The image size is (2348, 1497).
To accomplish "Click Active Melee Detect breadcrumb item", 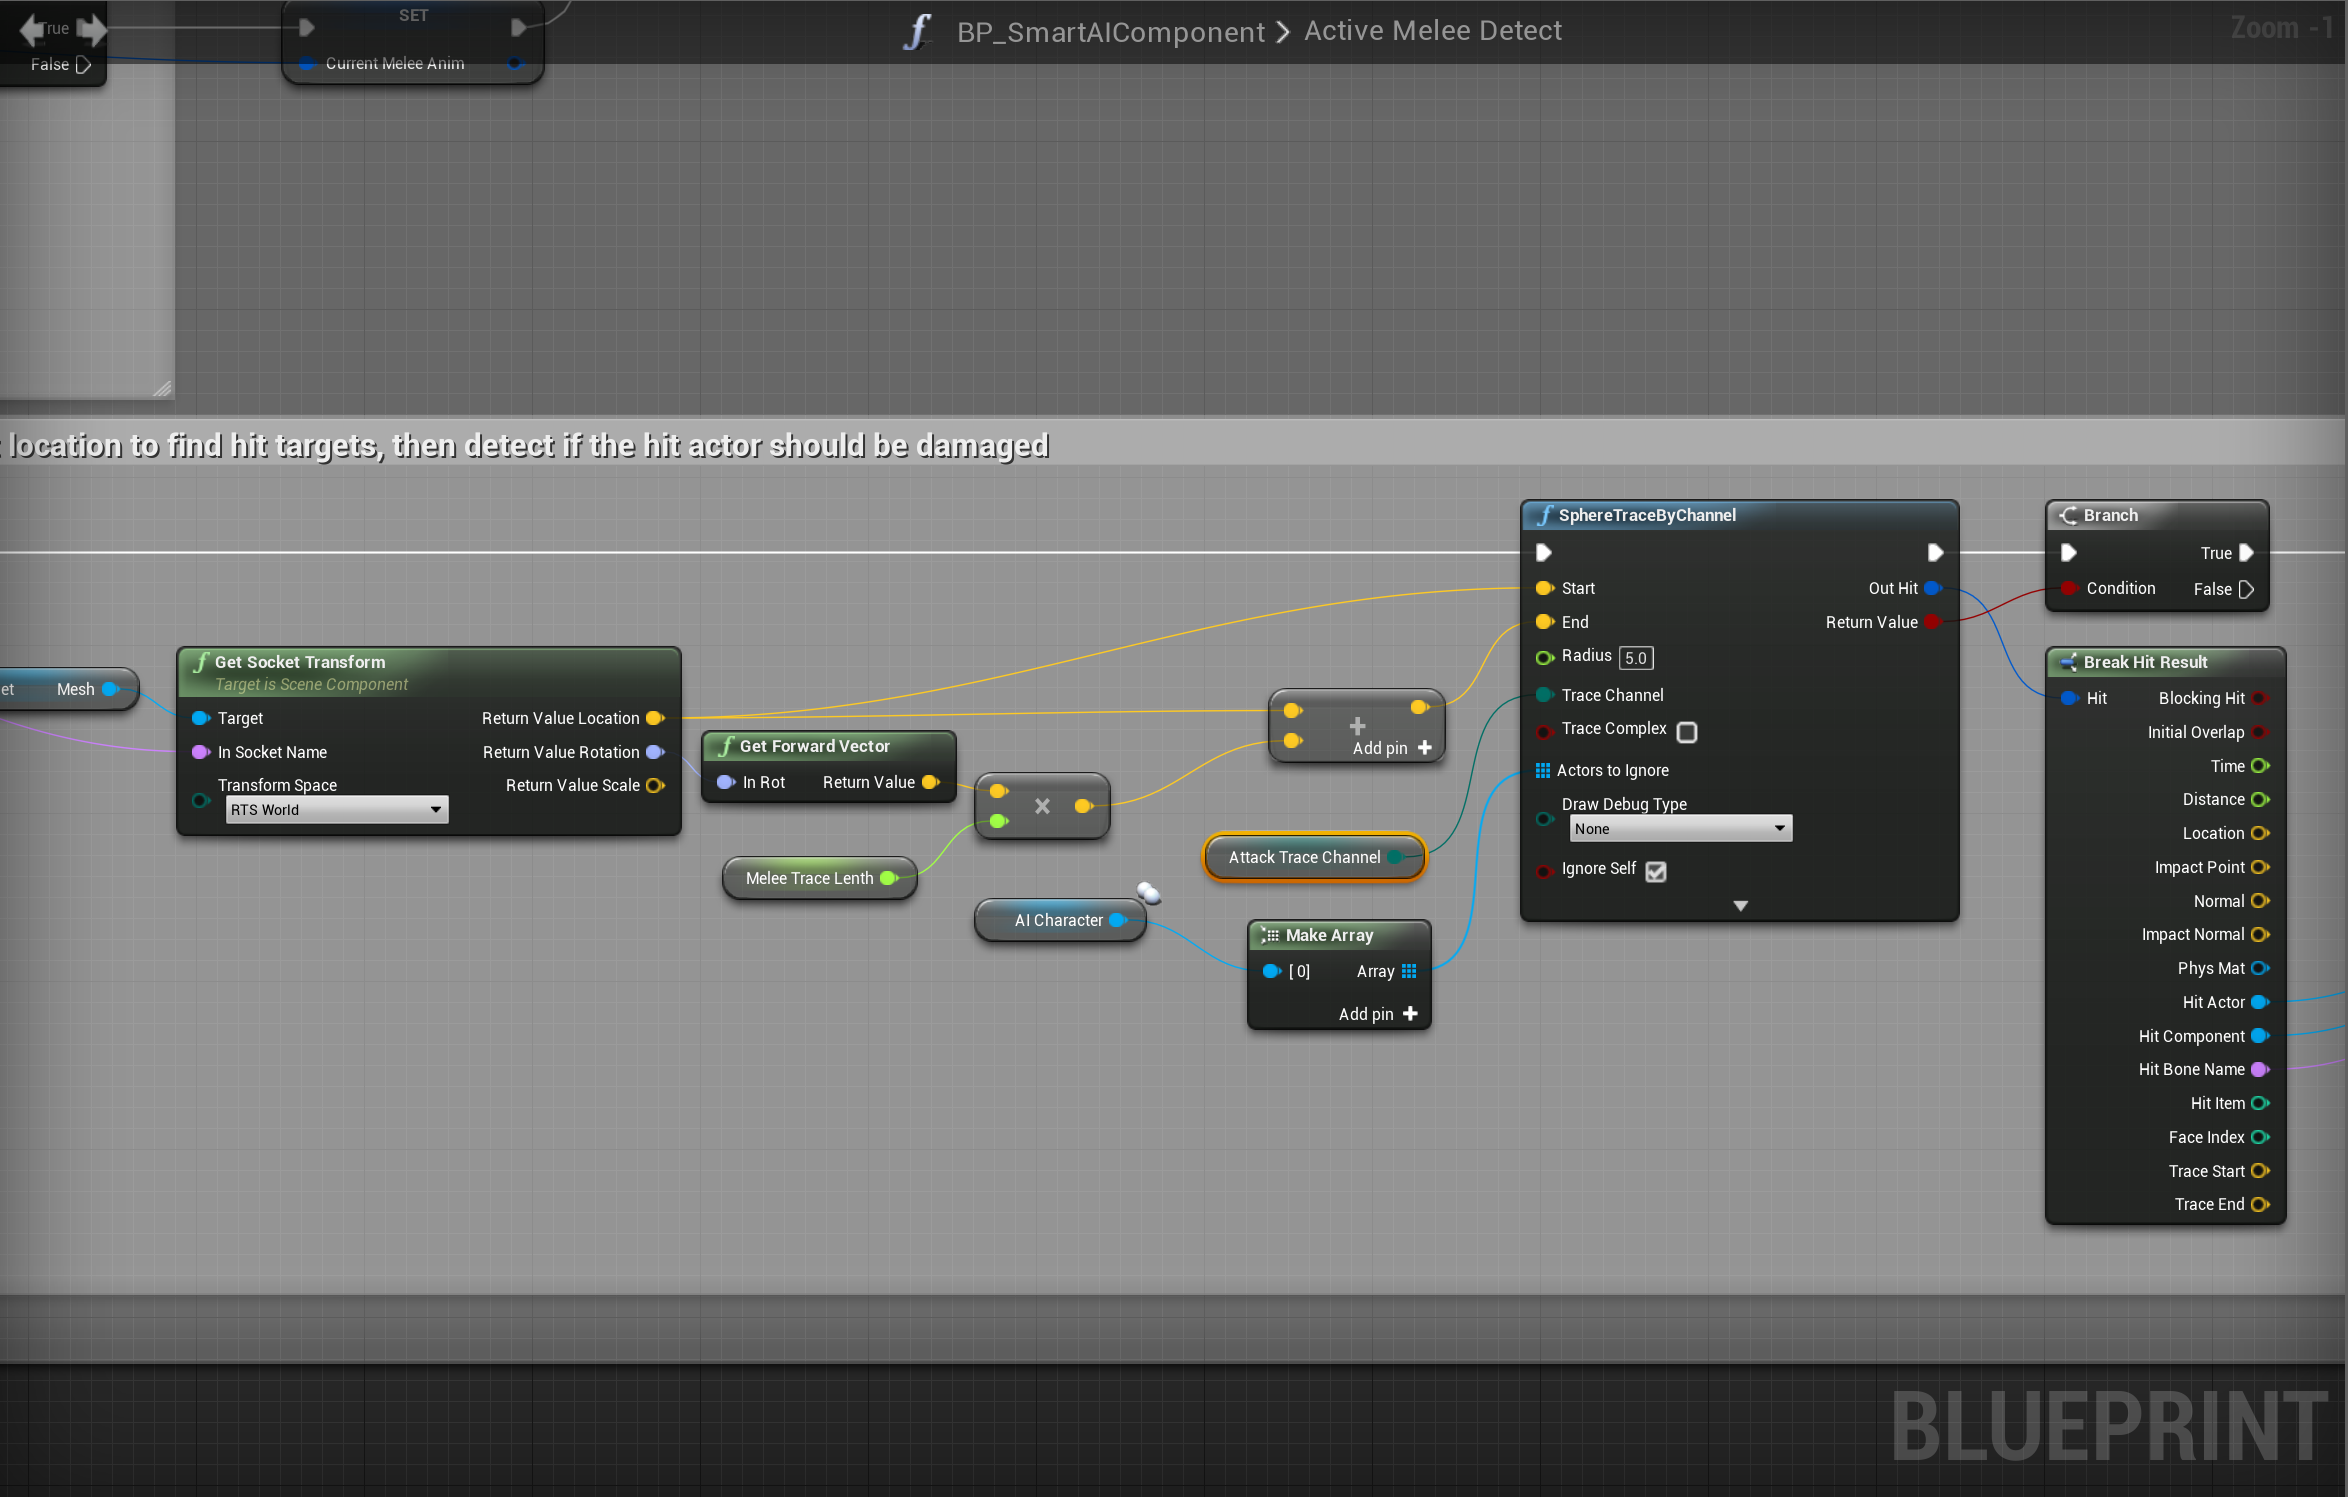I will pyautogui.click(x=1432, y=31).
